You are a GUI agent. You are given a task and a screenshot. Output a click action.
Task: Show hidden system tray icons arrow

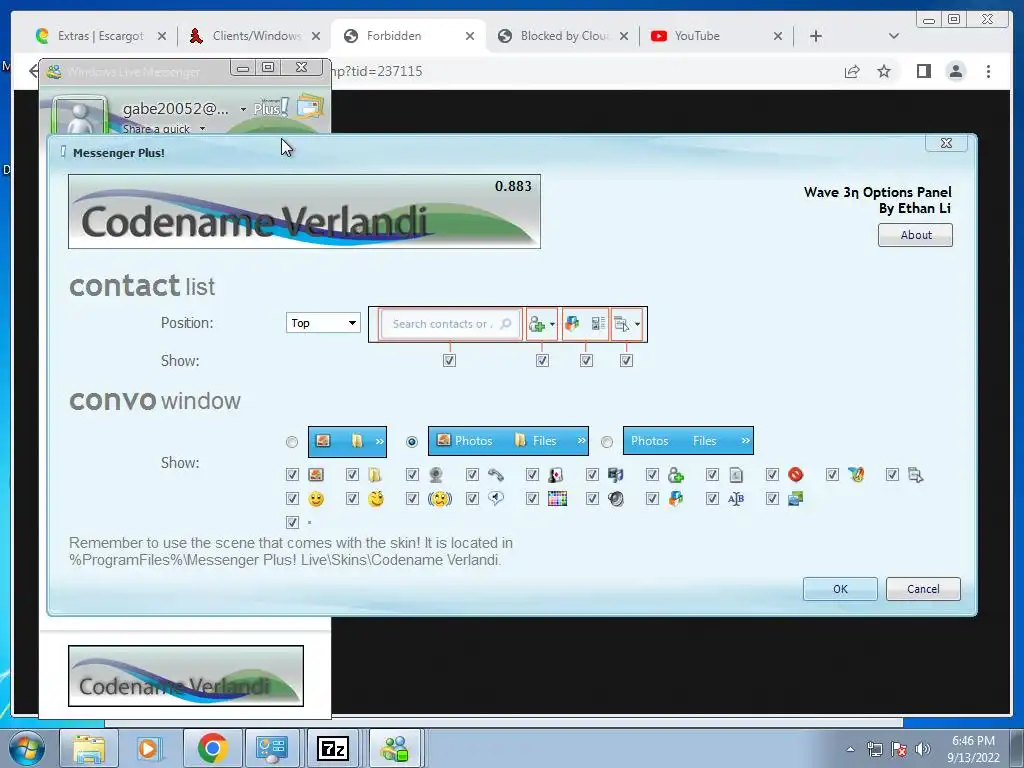tap(850, 749)
